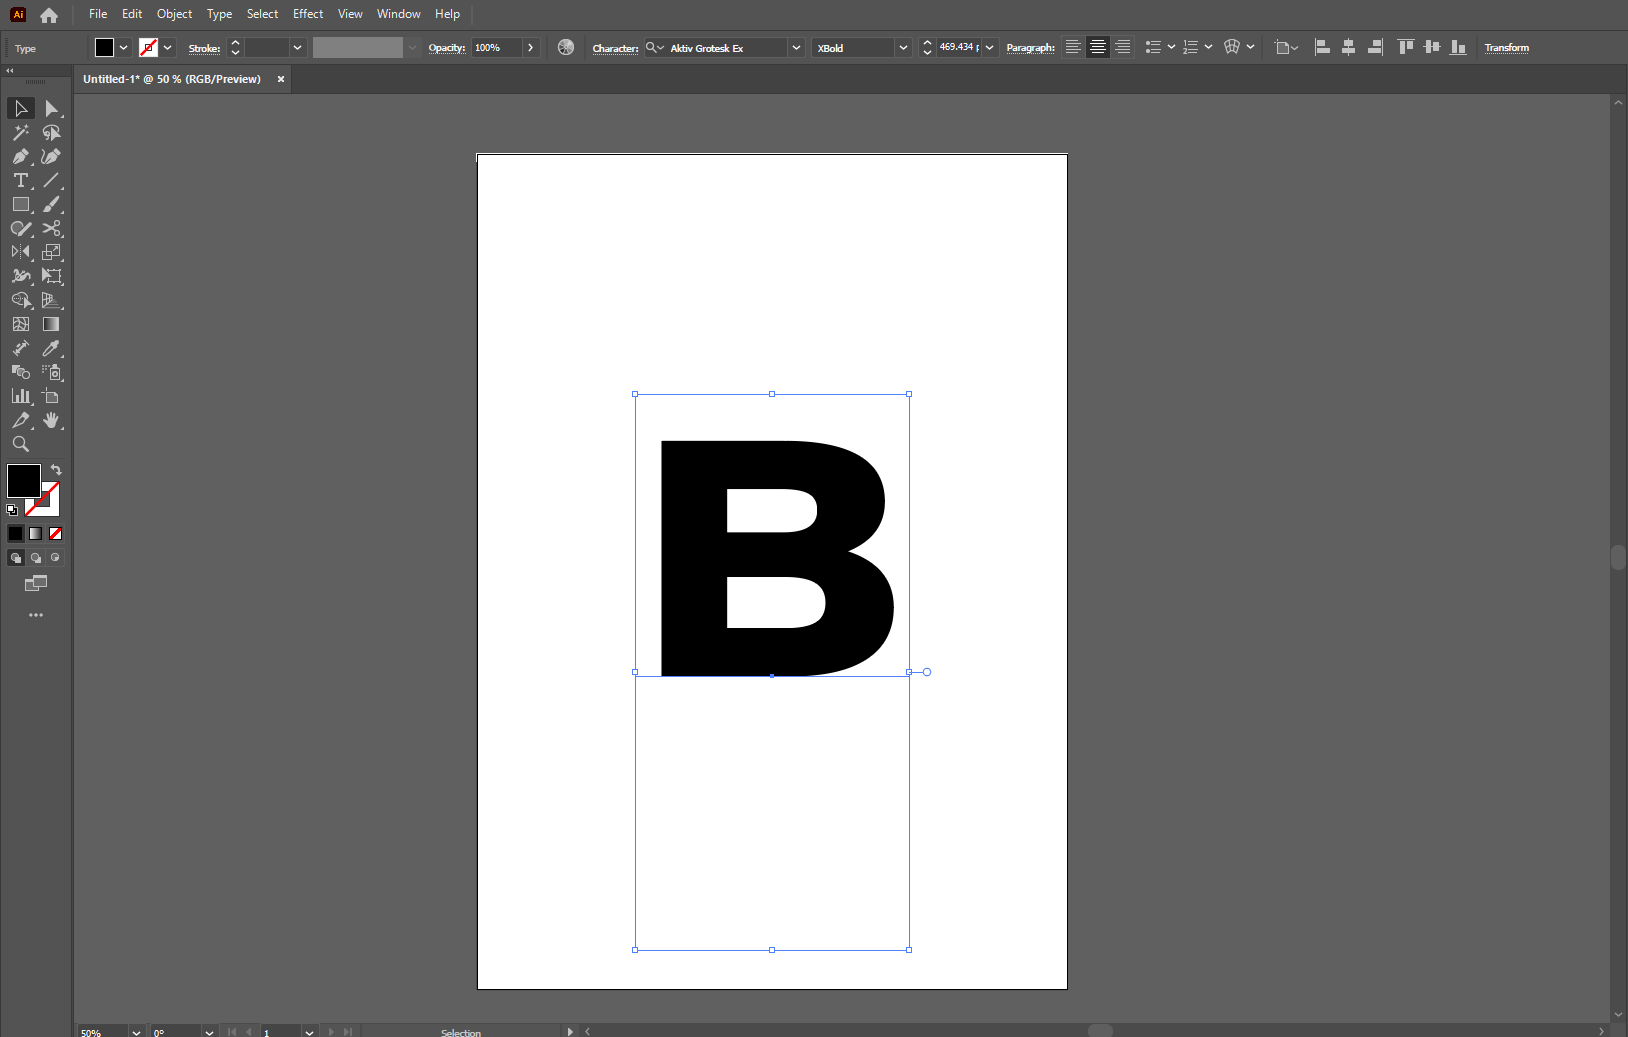Select the Artboard tool
Screen dimensions: 1628x1037
52,396
